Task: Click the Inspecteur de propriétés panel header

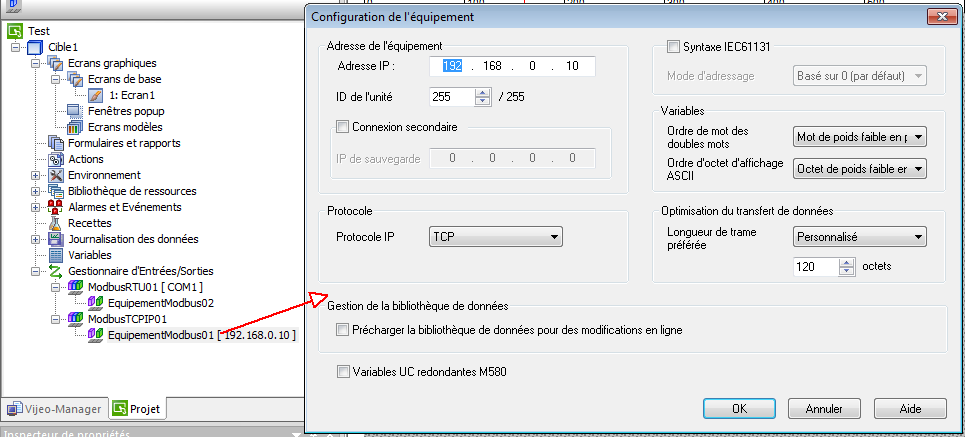Action: click(x=152, y=432)
